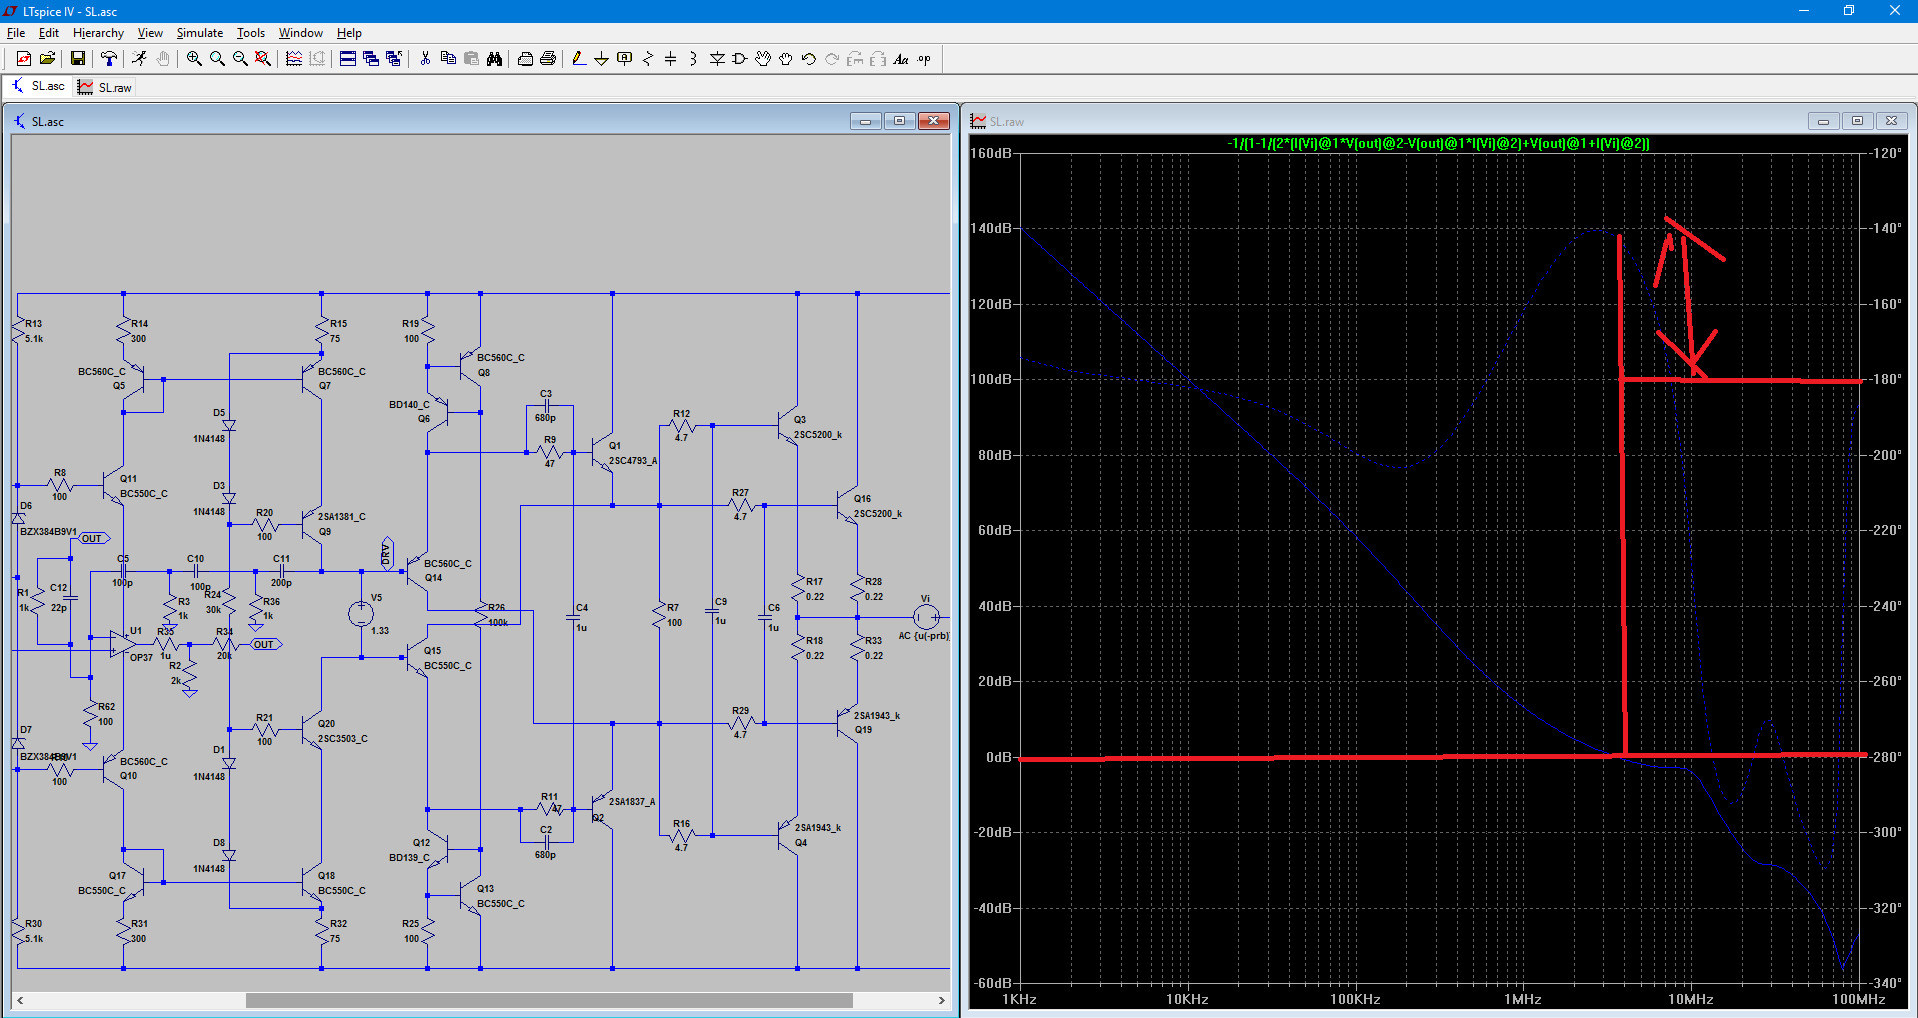This screenshot has width=1918, height=1018.
Task: Open the Find binoculars tool
Action: pos(494,59)
